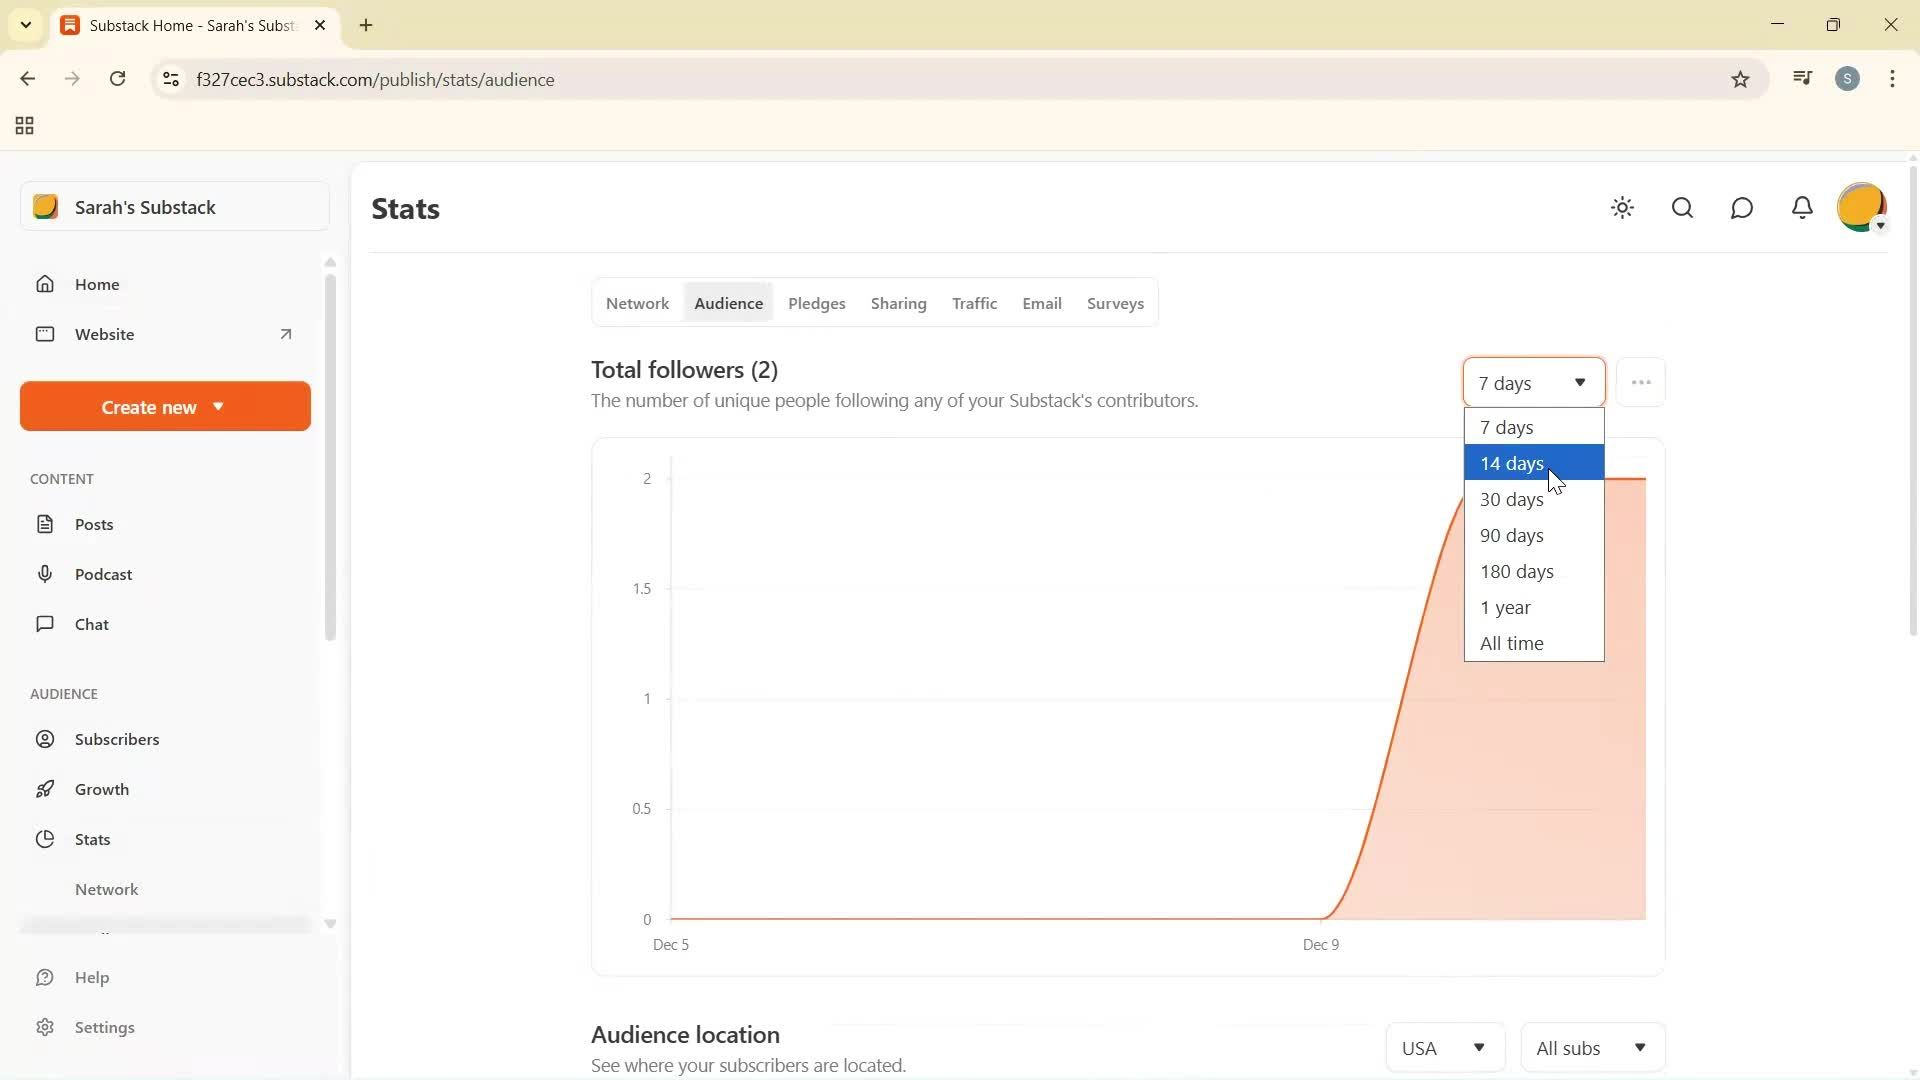The height and width of the screenshot is (1080, 1920).
Task: Open Subscribers from the Audience sidebar section
Action: tap(116, 739)
